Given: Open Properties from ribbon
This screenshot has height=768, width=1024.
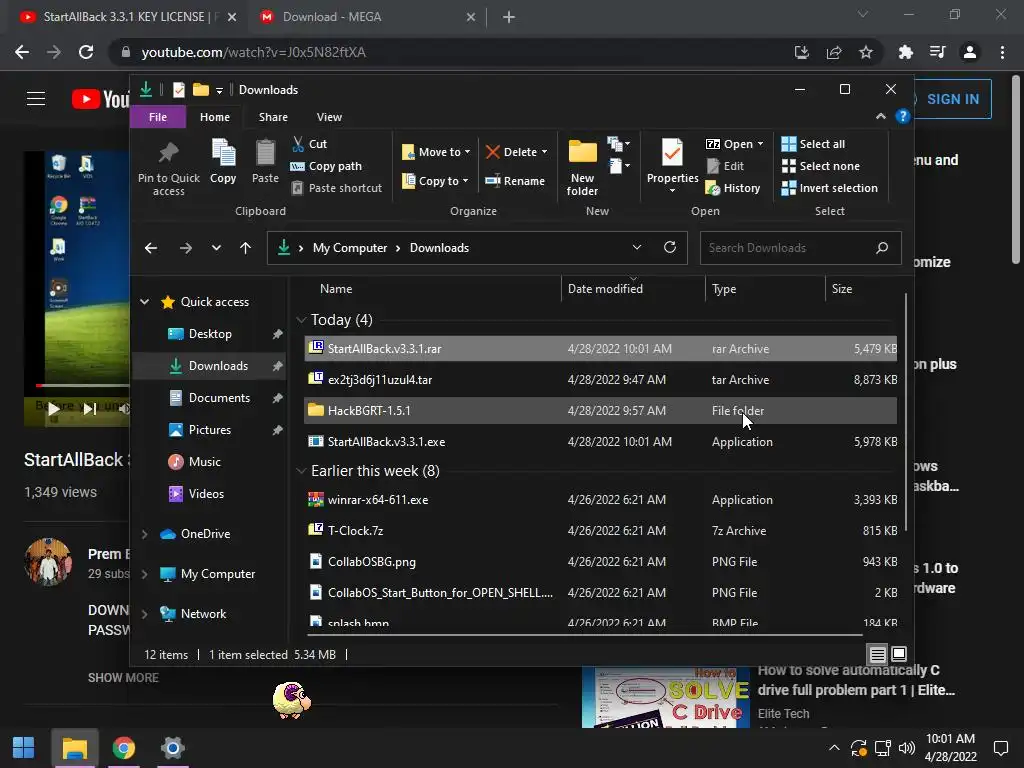Looking at the screenshot, I should (673, 165).
